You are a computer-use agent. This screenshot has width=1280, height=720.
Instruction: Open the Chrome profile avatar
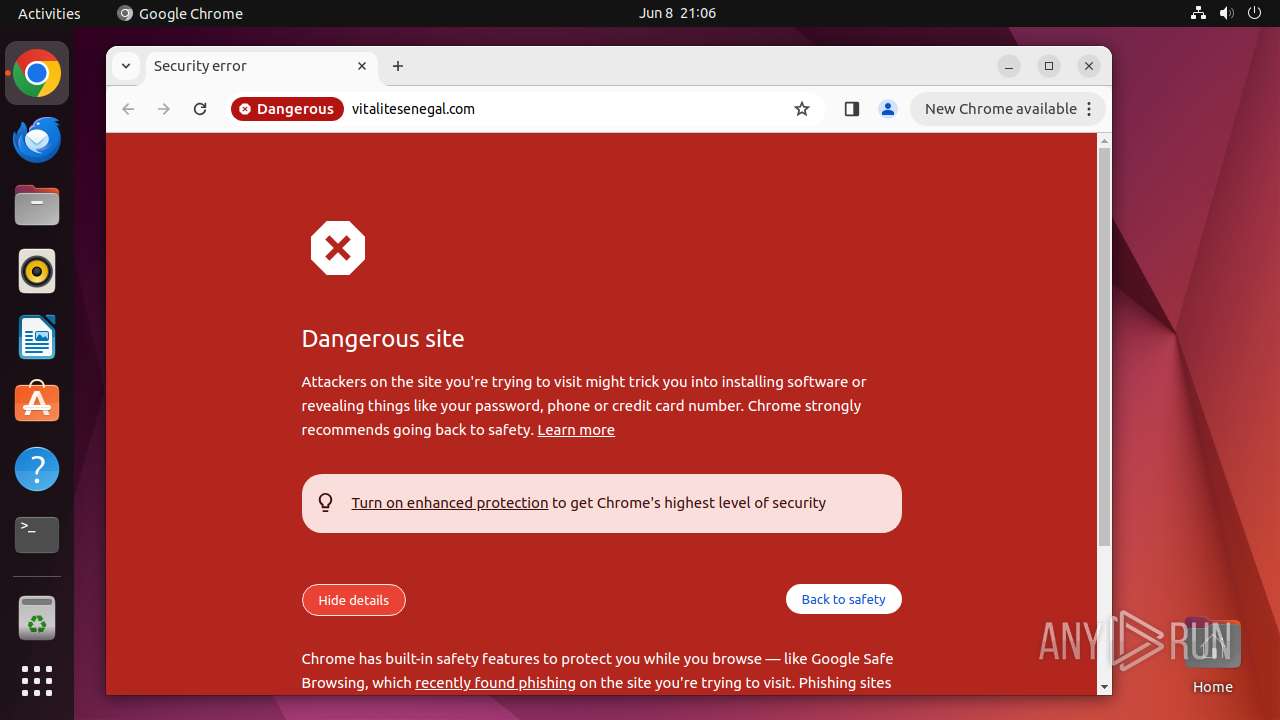coord(888,109)
